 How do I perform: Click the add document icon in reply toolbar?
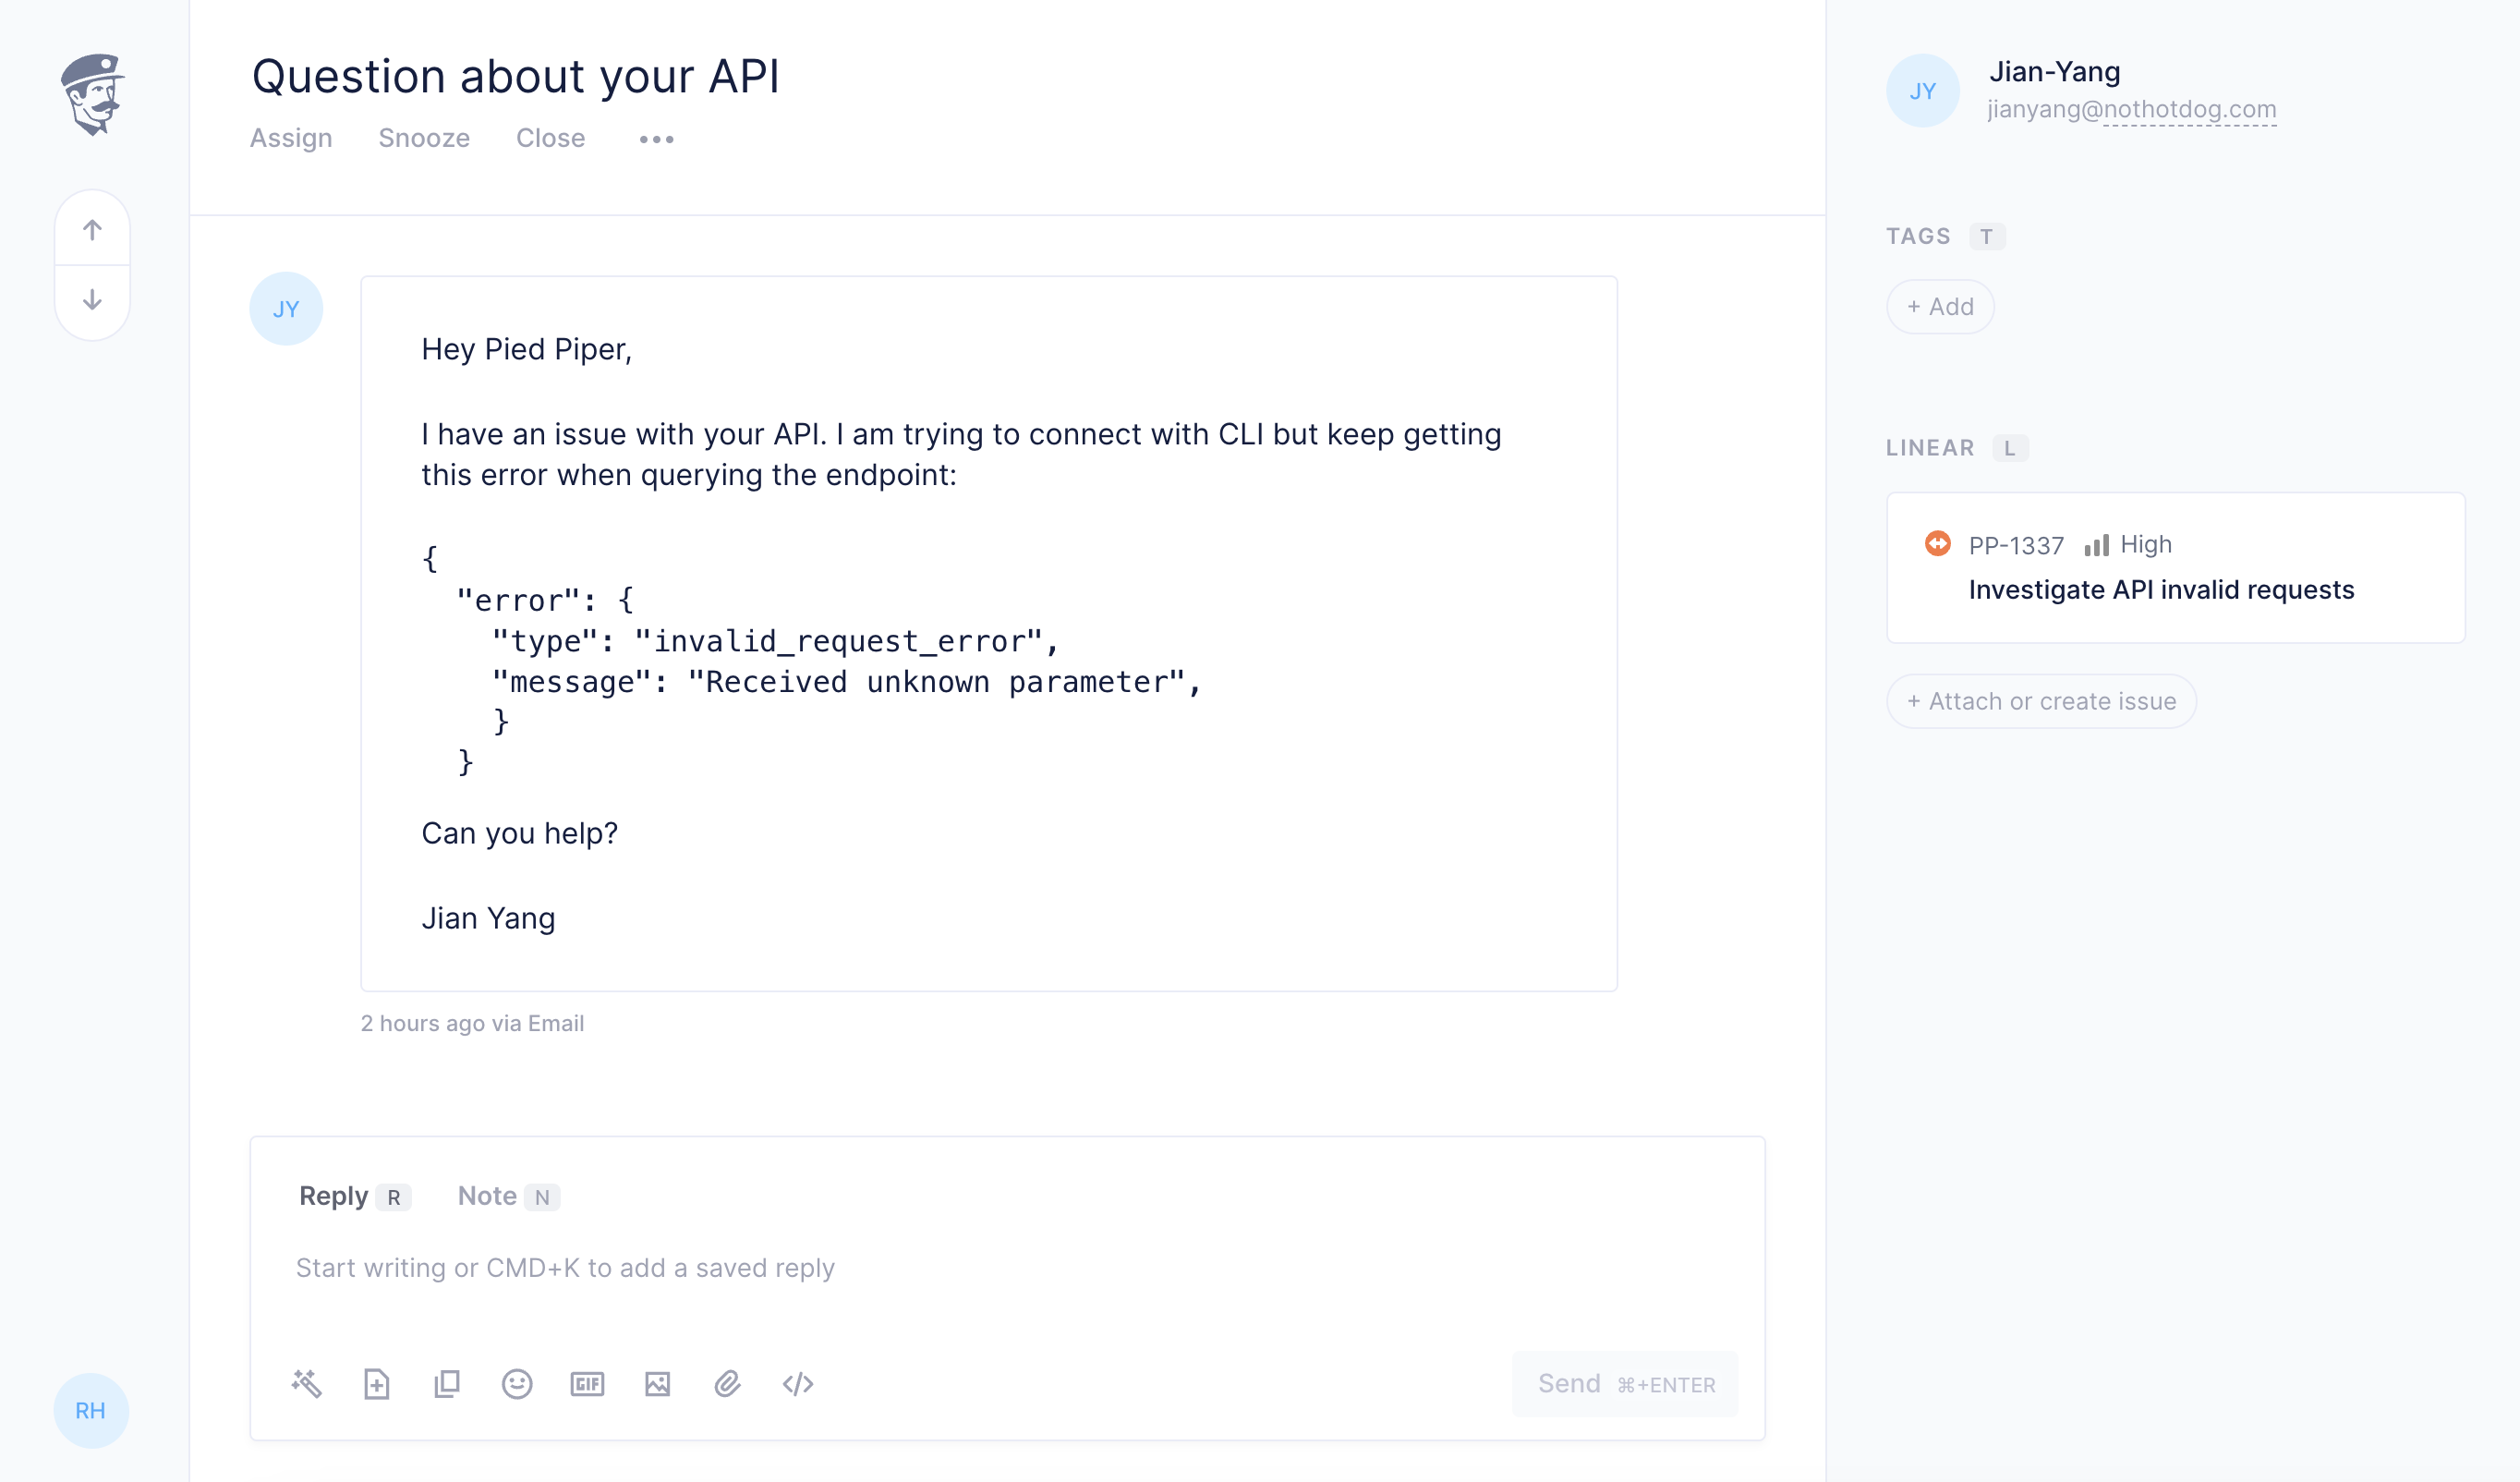(376, 1384)
